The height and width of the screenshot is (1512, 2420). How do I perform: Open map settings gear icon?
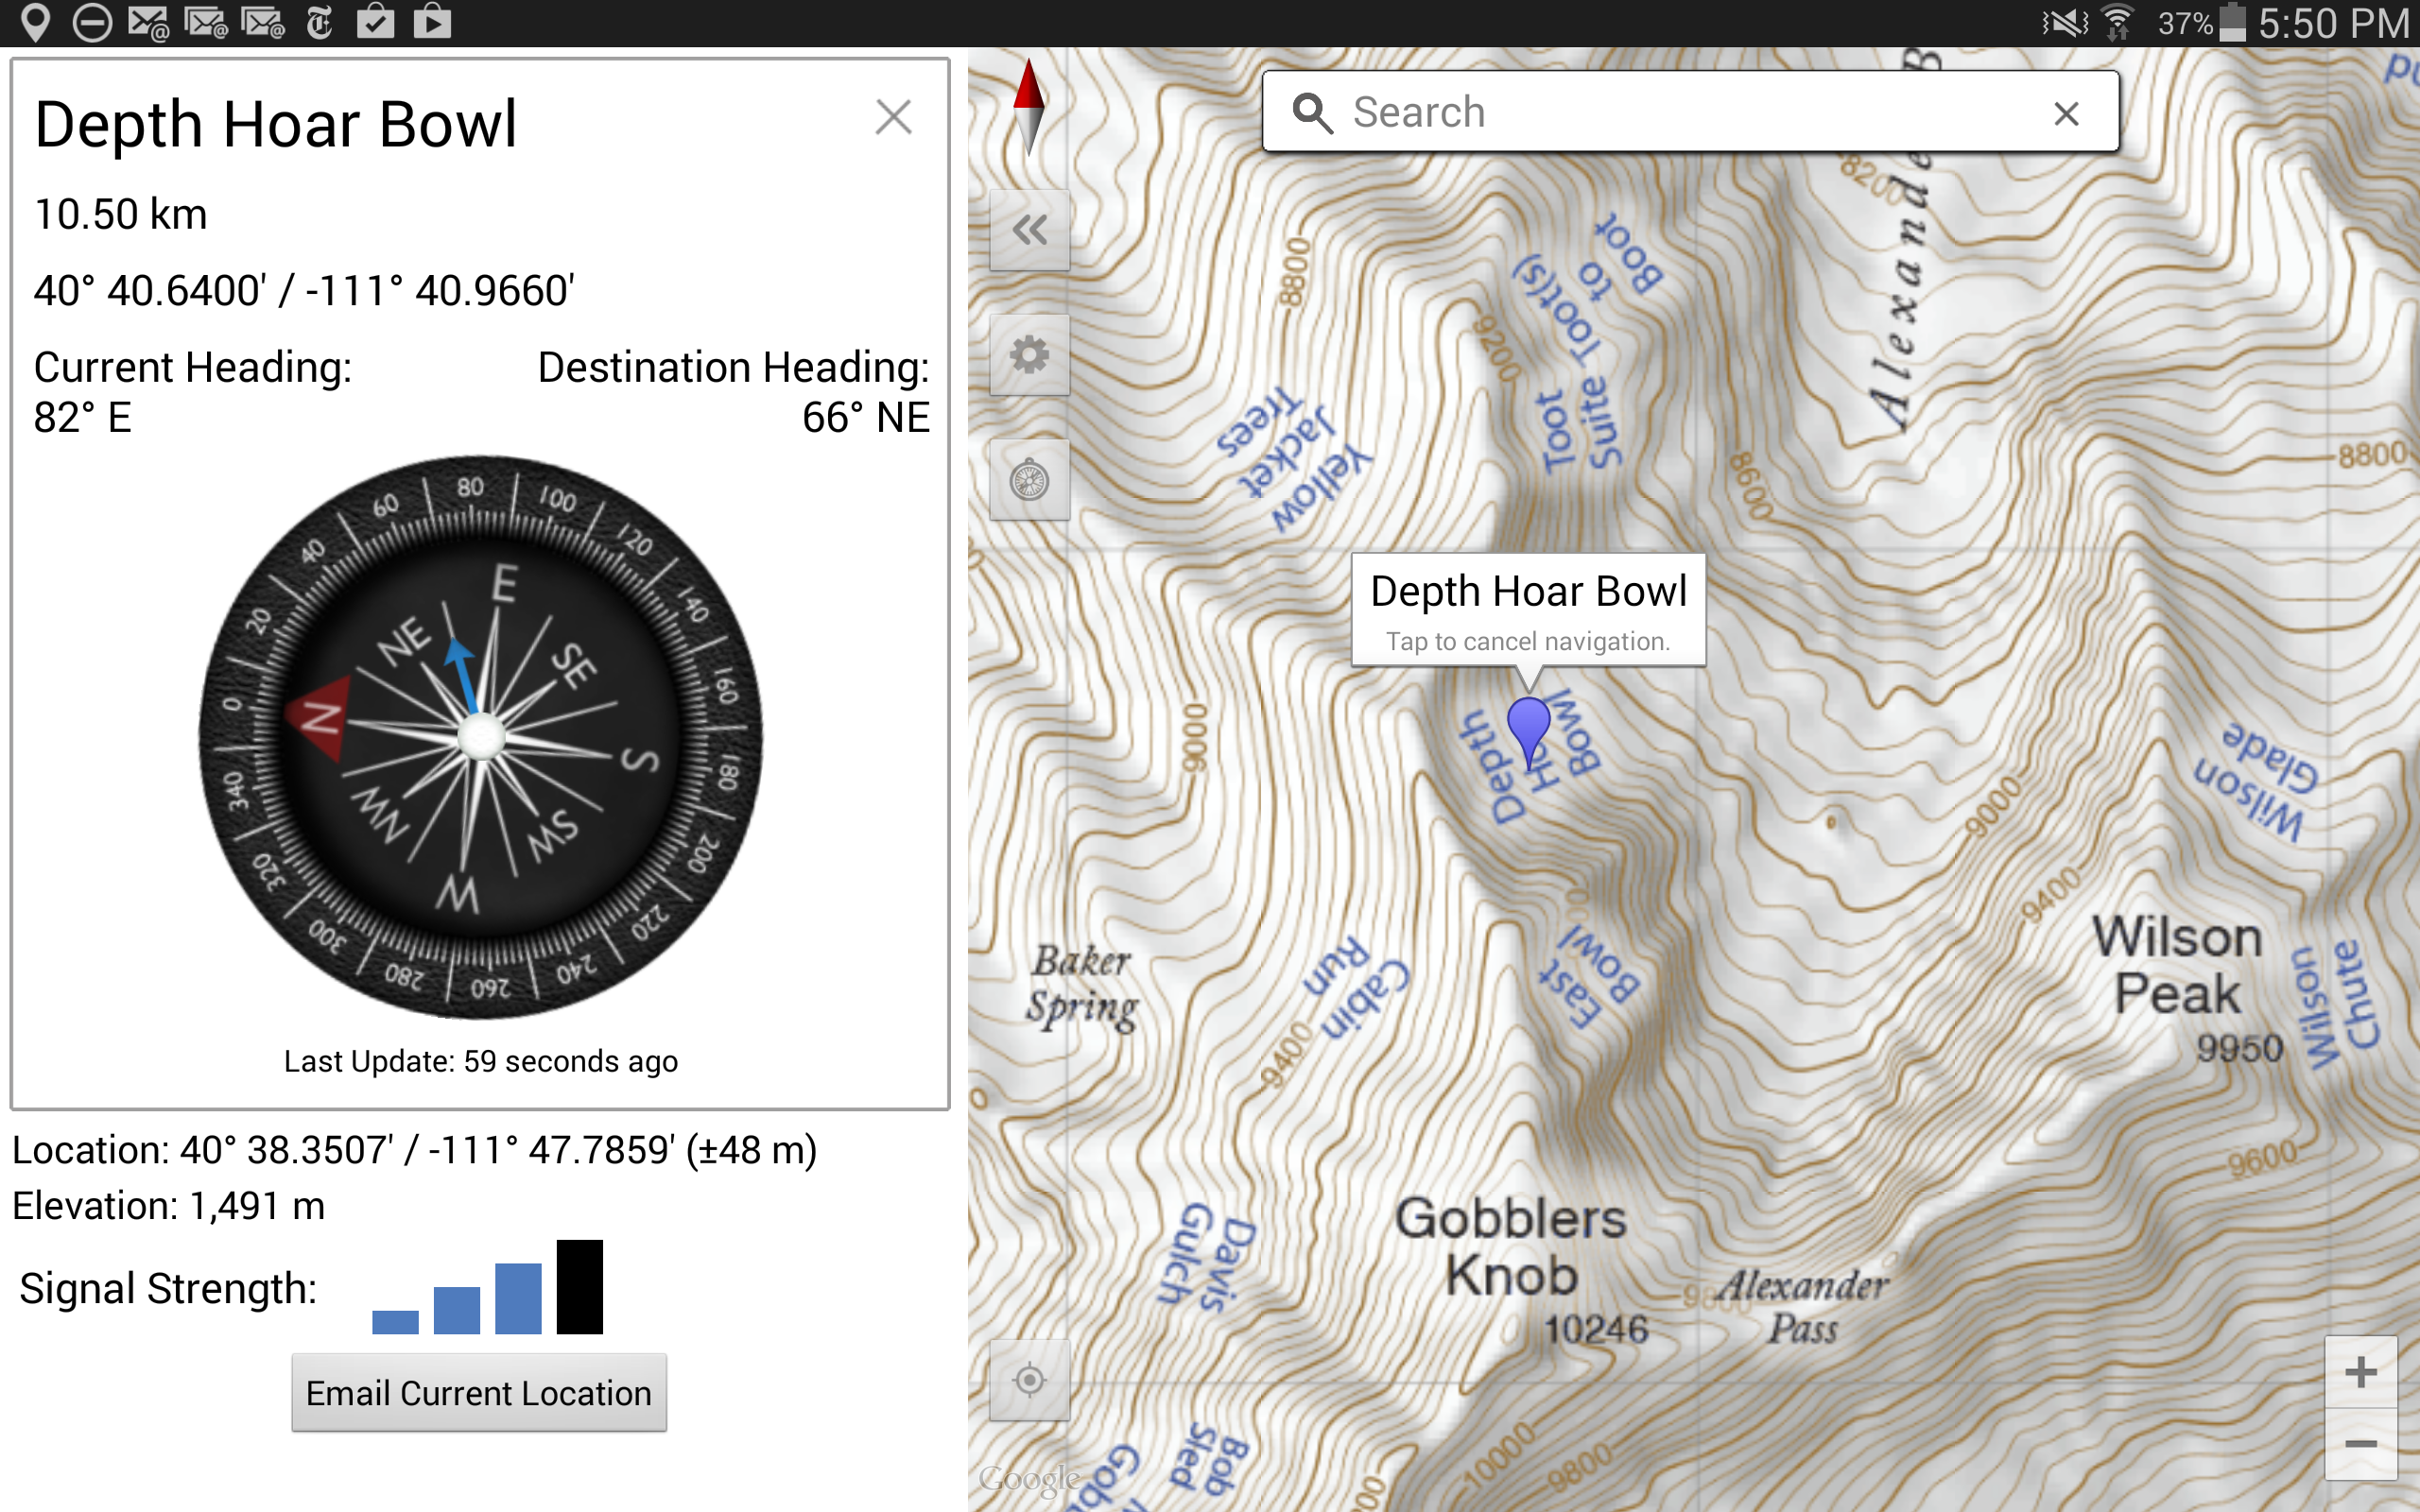pos(1029,355)
